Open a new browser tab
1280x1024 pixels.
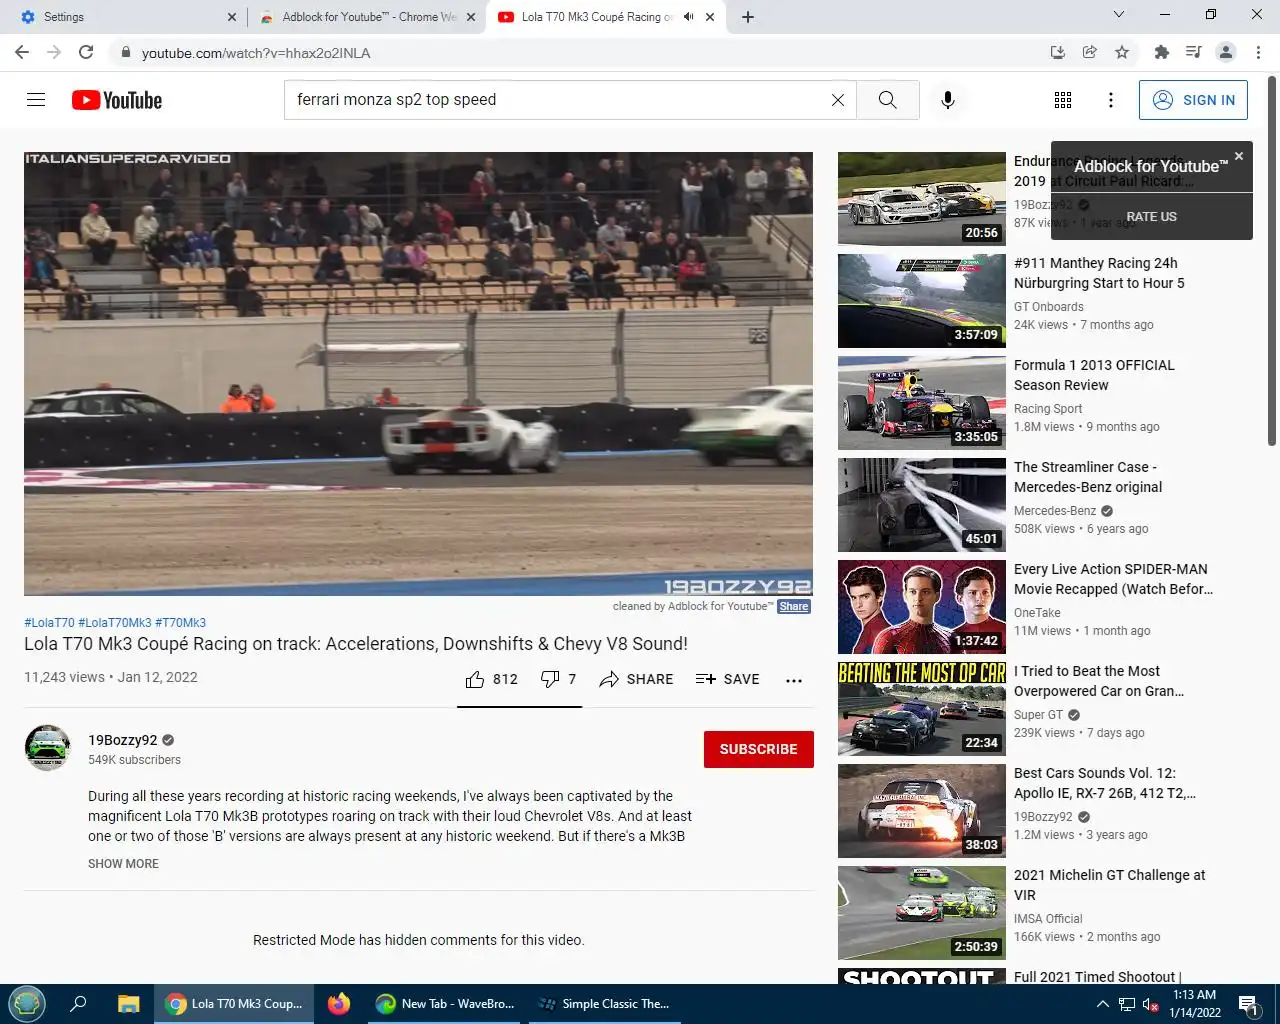pyautogui.click(x=748, y=17)
